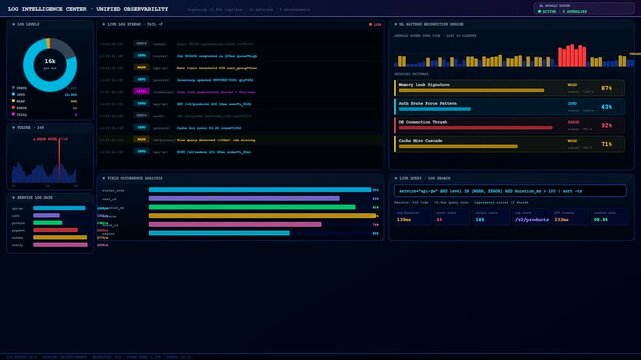Click the green ACTIVE status dot
This screenshot has width=641, height=360.
click(x=540, y=11)
